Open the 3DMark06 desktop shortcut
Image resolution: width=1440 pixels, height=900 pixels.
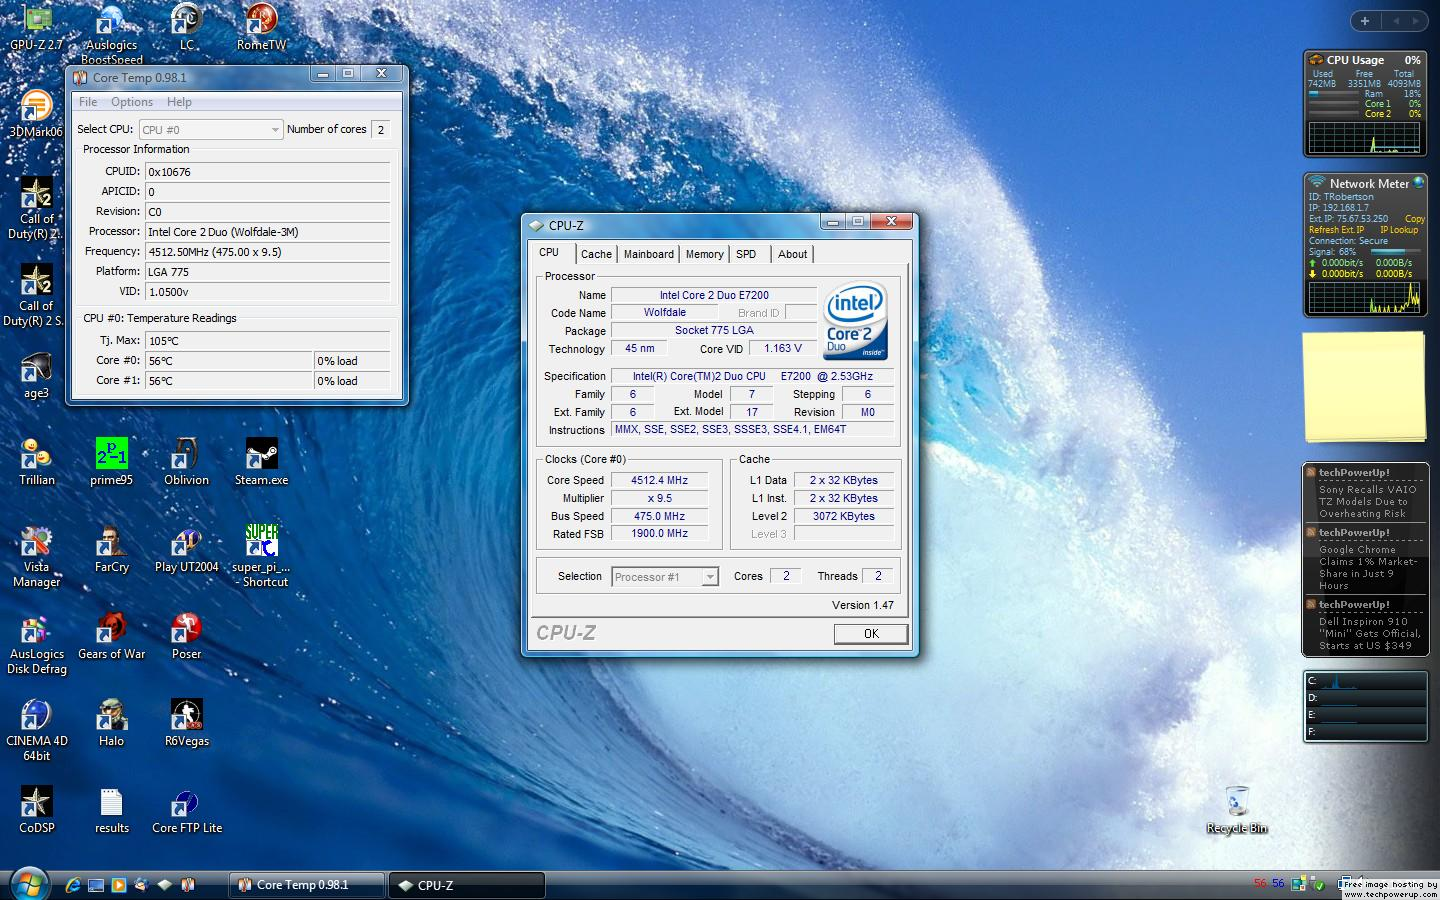coord(36,114)
